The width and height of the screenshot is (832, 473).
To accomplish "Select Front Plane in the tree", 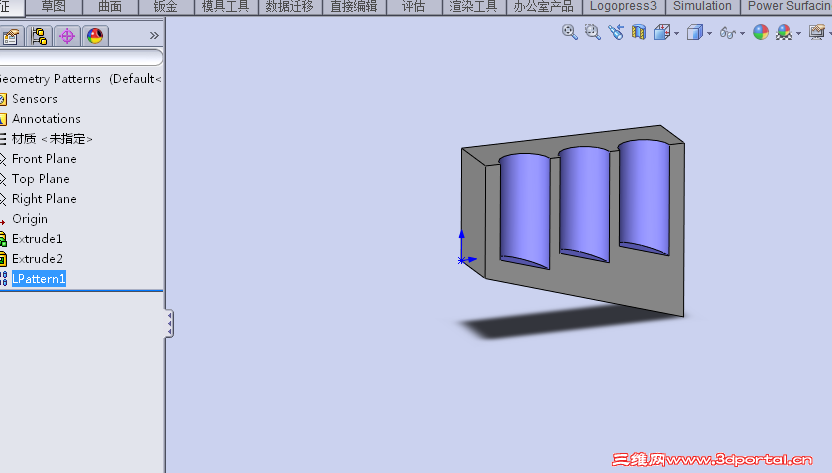I will tap(44, 159).
